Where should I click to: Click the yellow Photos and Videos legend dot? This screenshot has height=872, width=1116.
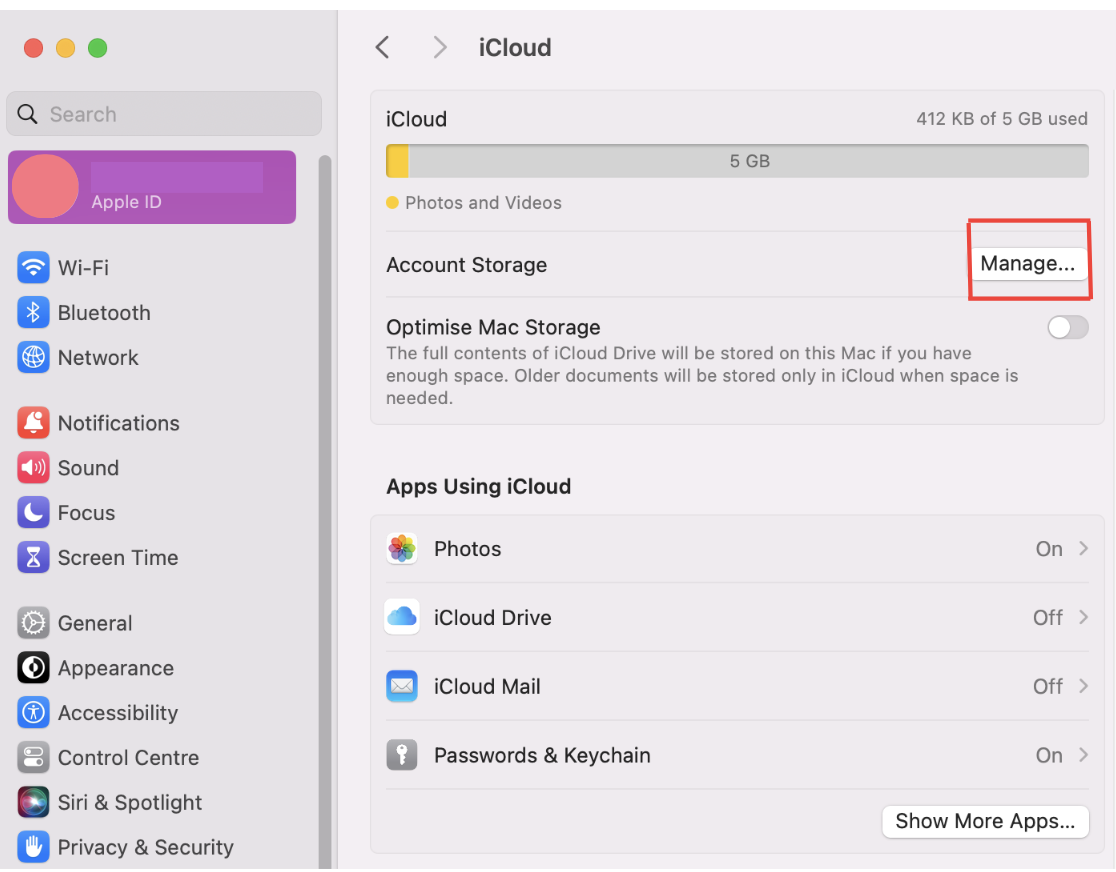[392, 203]
